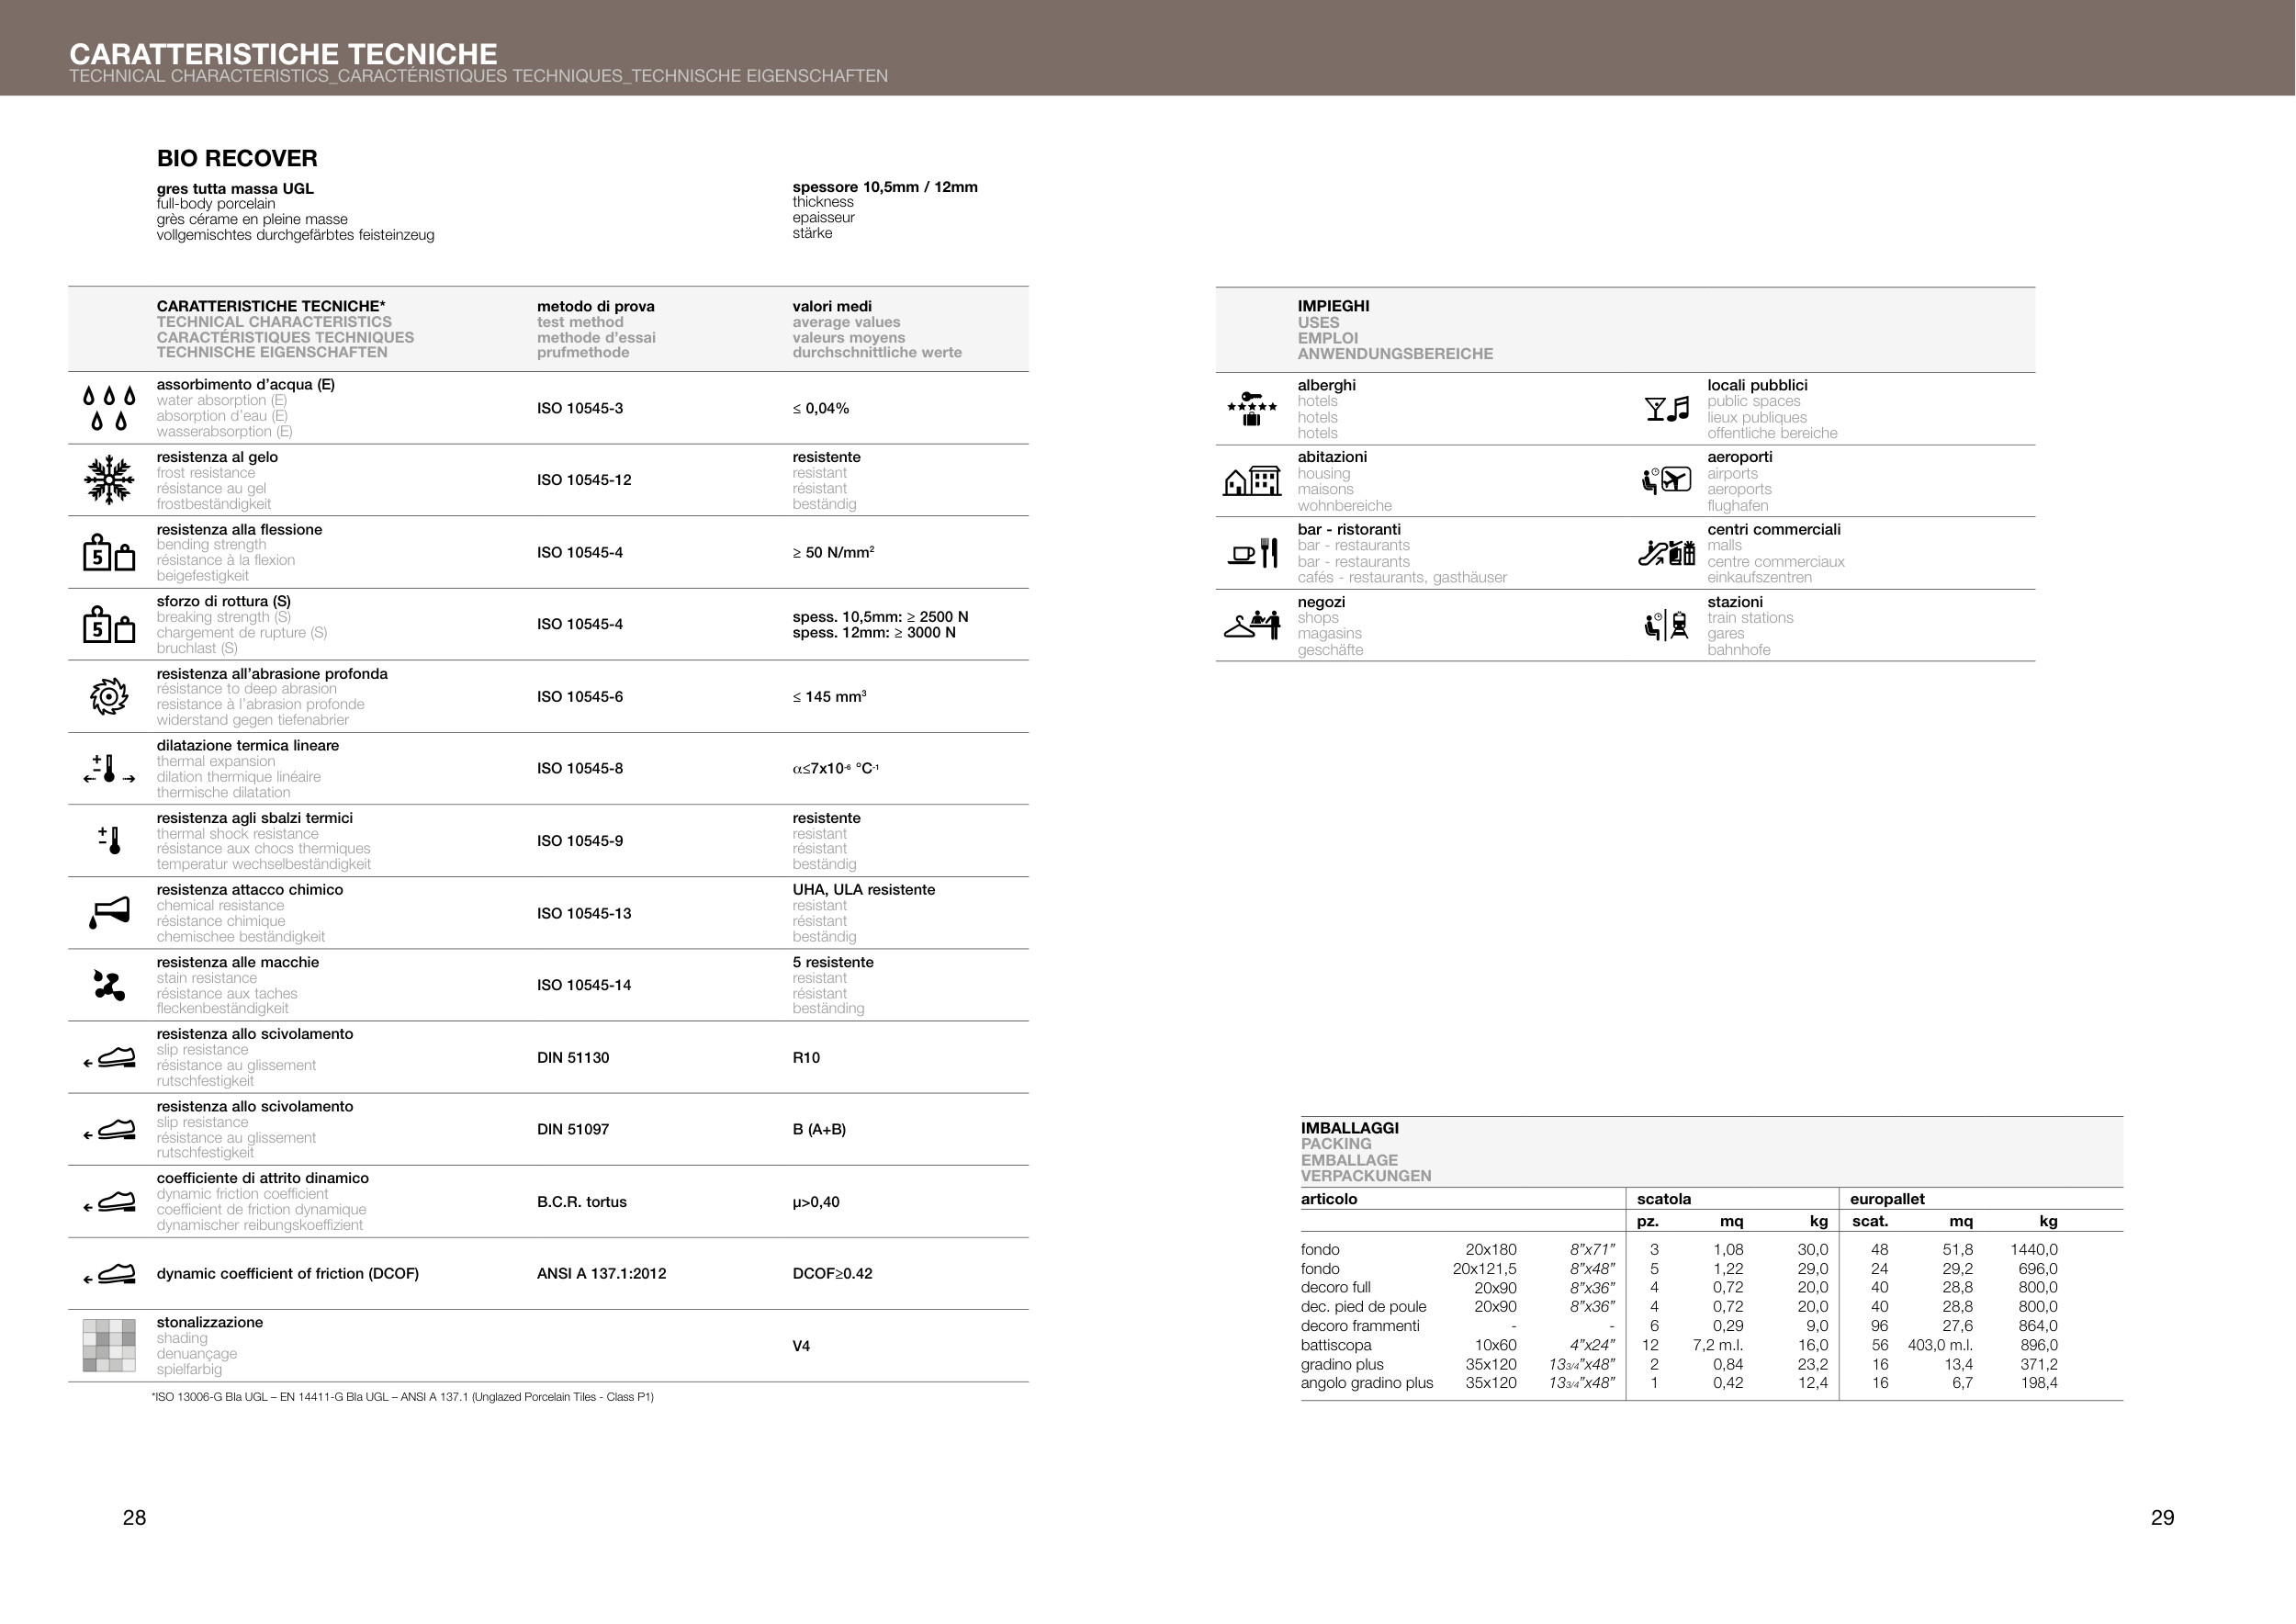Click the airports airplane icon
Viewport: 2296px width, 1624px height.
click(1666, 481)
